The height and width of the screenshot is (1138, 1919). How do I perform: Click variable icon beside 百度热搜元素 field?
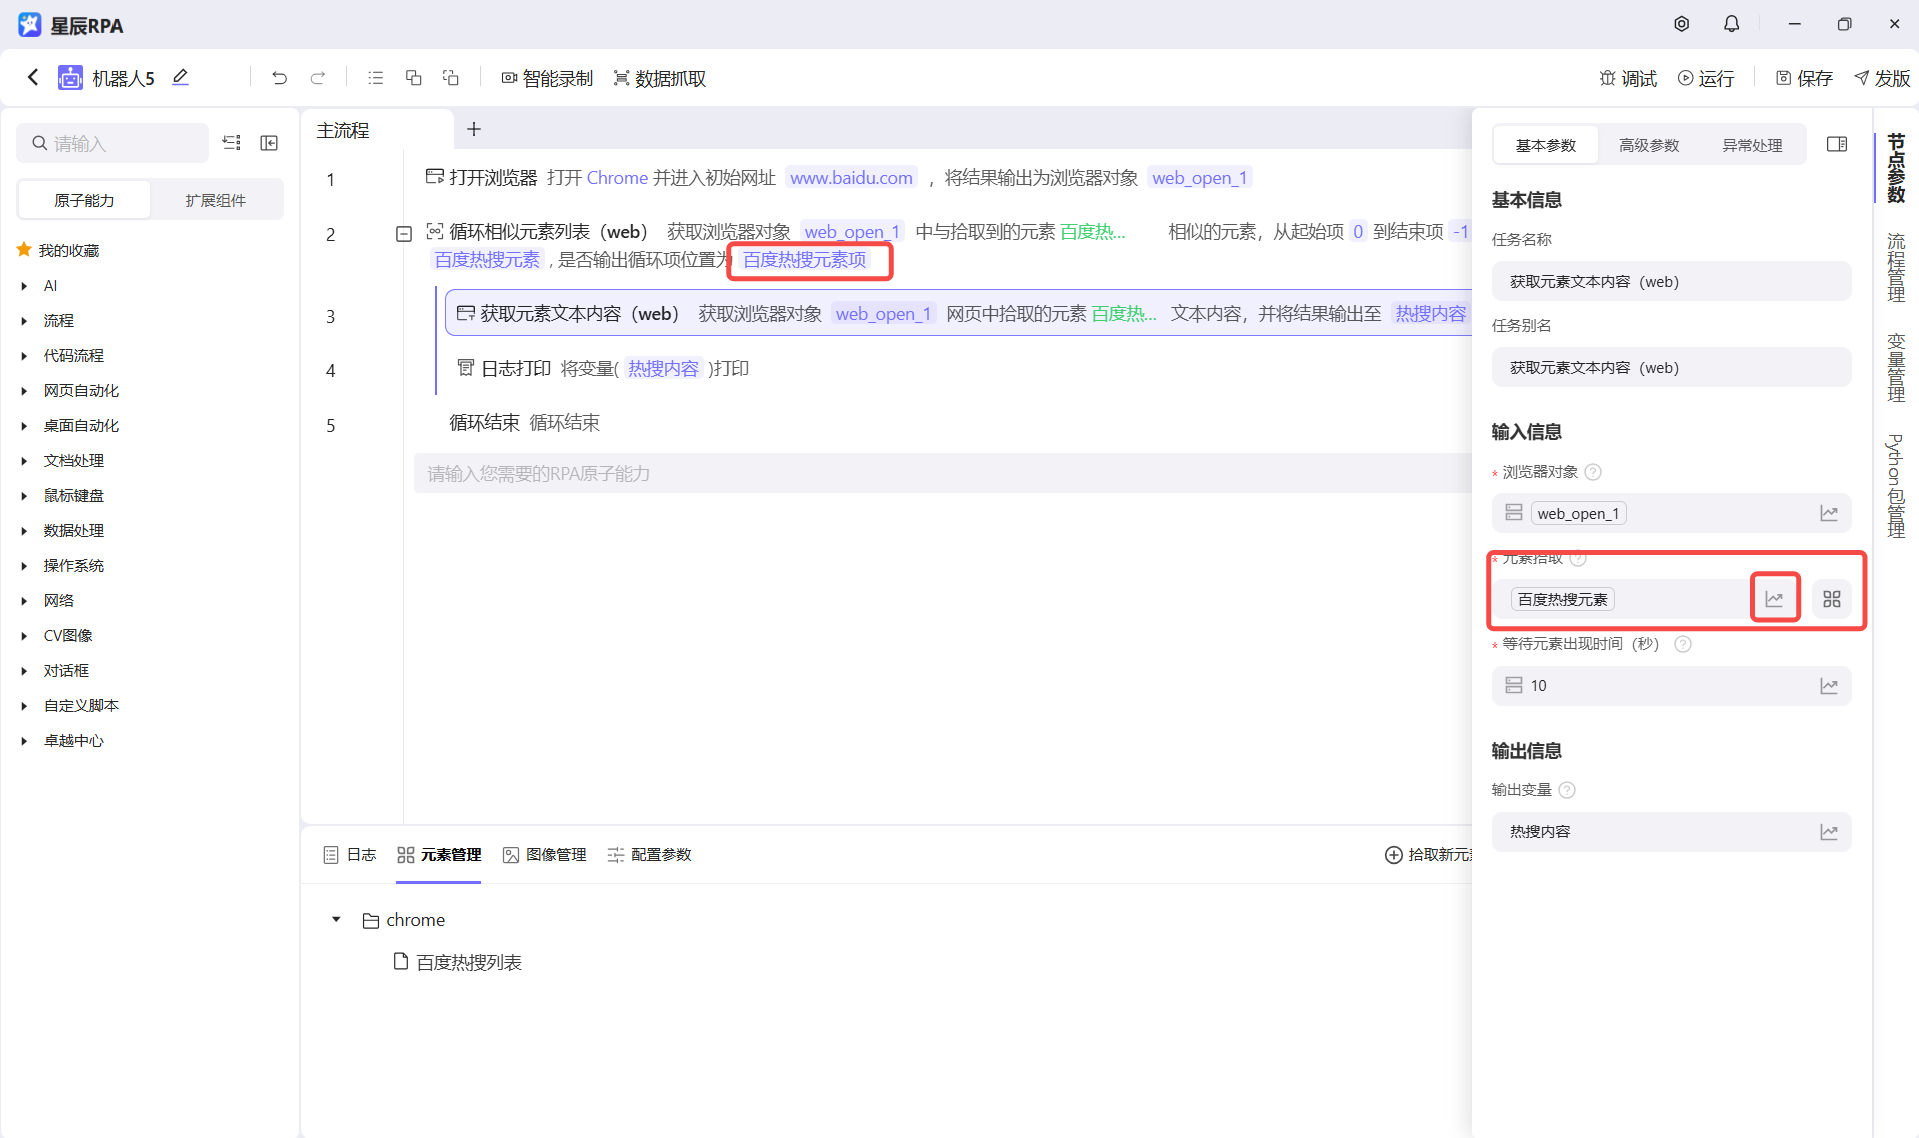(1774, 599)
